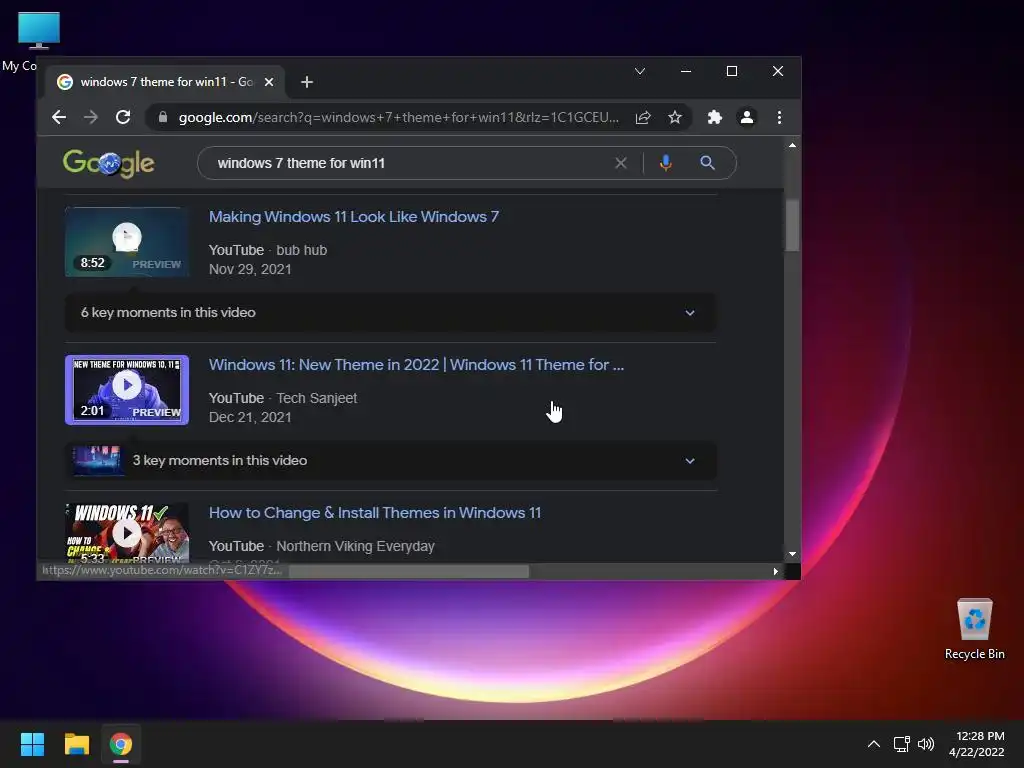
Task: Open the tab search chevron in title bar
Action: pyautogui.click(x=640, y=71)
